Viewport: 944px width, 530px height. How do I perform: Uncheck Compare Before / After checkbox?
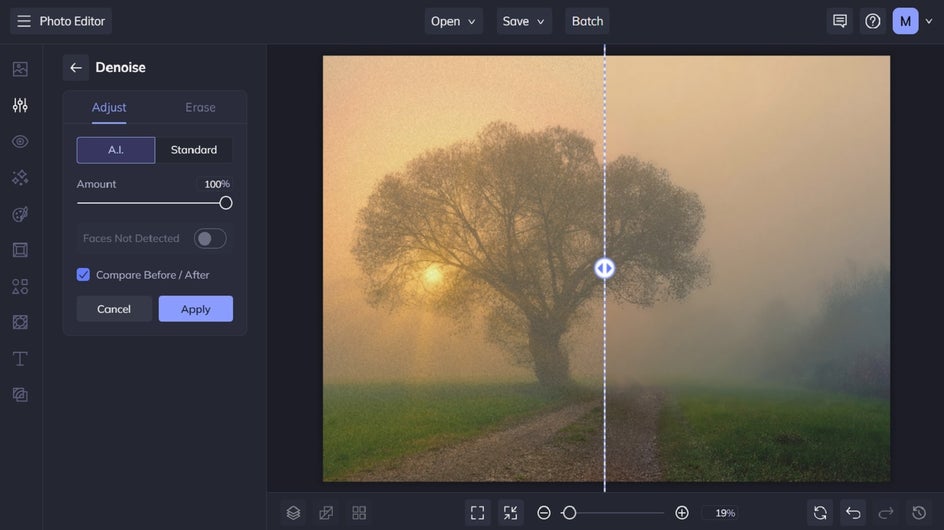pyautogui.click(x=83, y=275)
